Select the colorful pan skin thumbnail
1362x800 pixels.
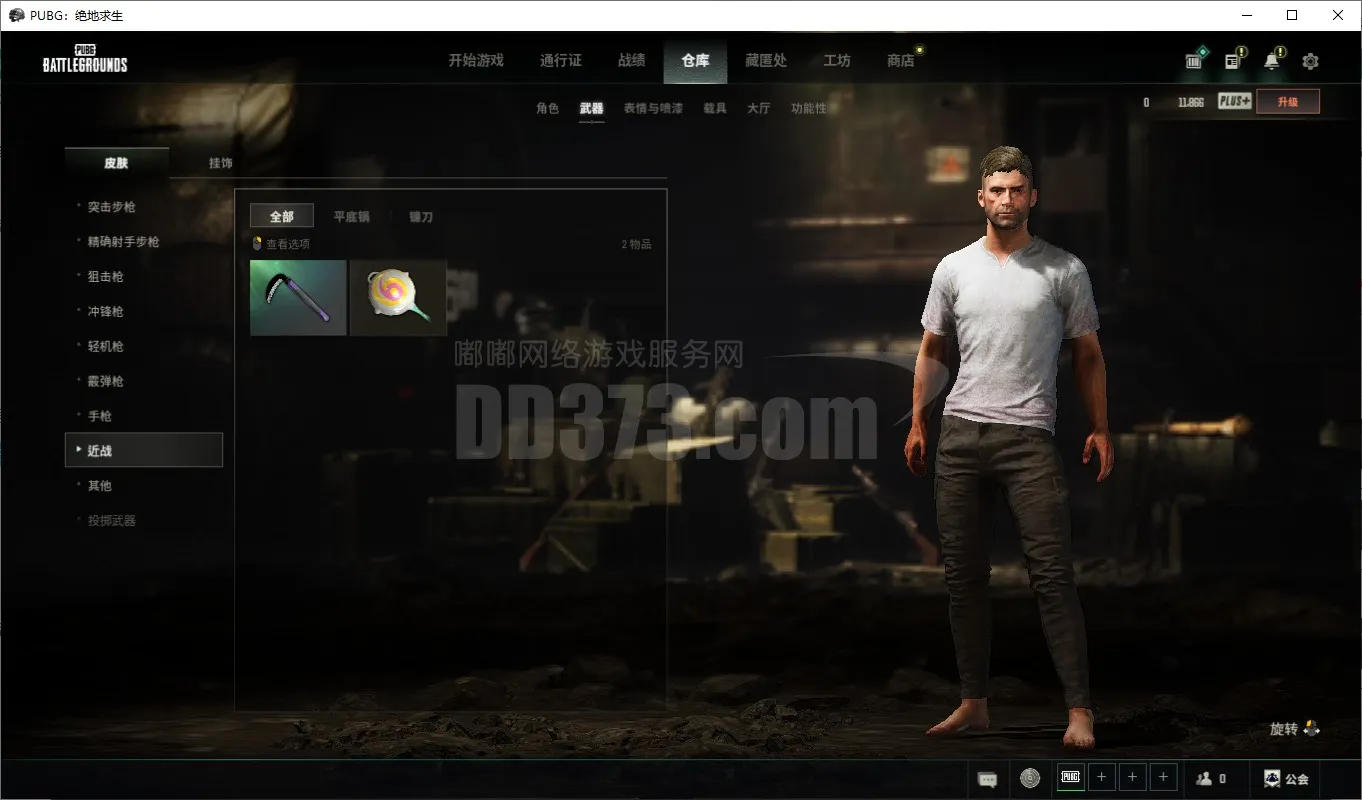398,298
